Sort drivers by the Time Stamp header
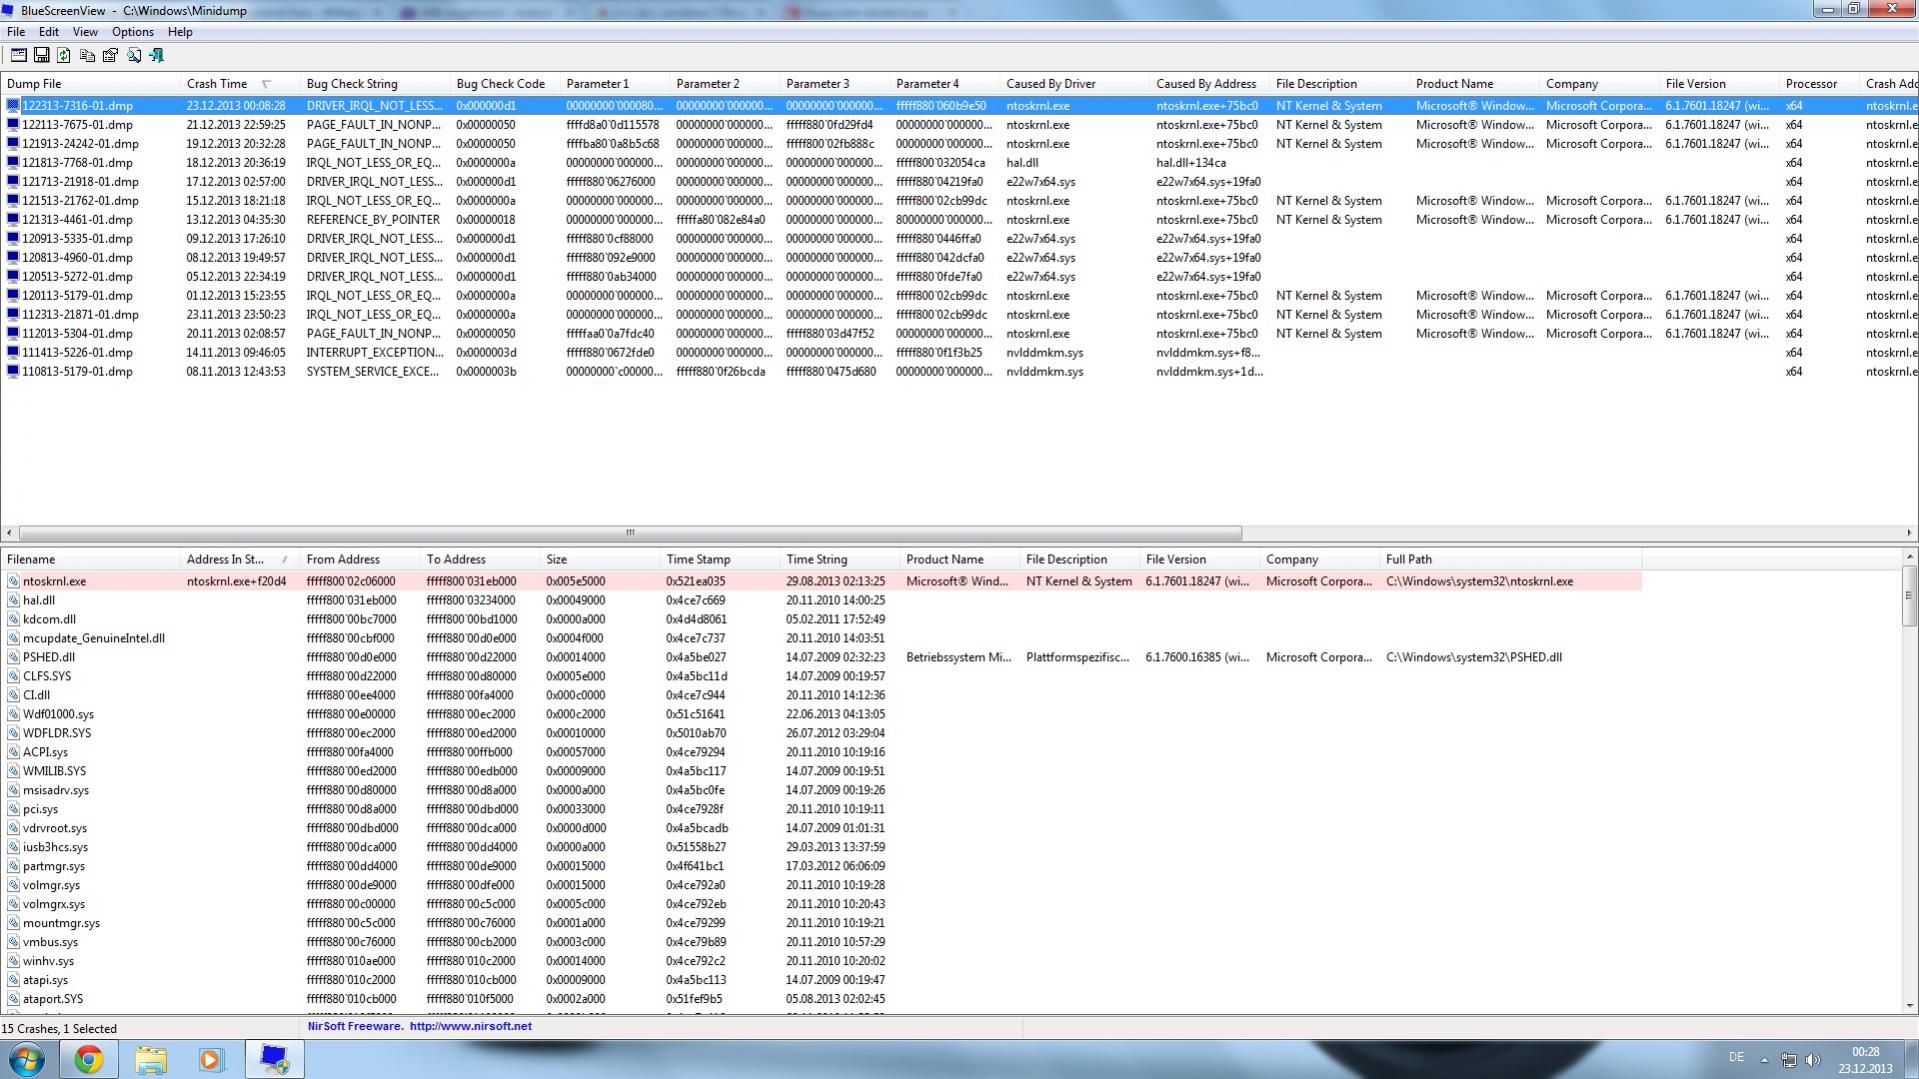This screenshot has height=1079, width=1919. (x=720, y=560)
